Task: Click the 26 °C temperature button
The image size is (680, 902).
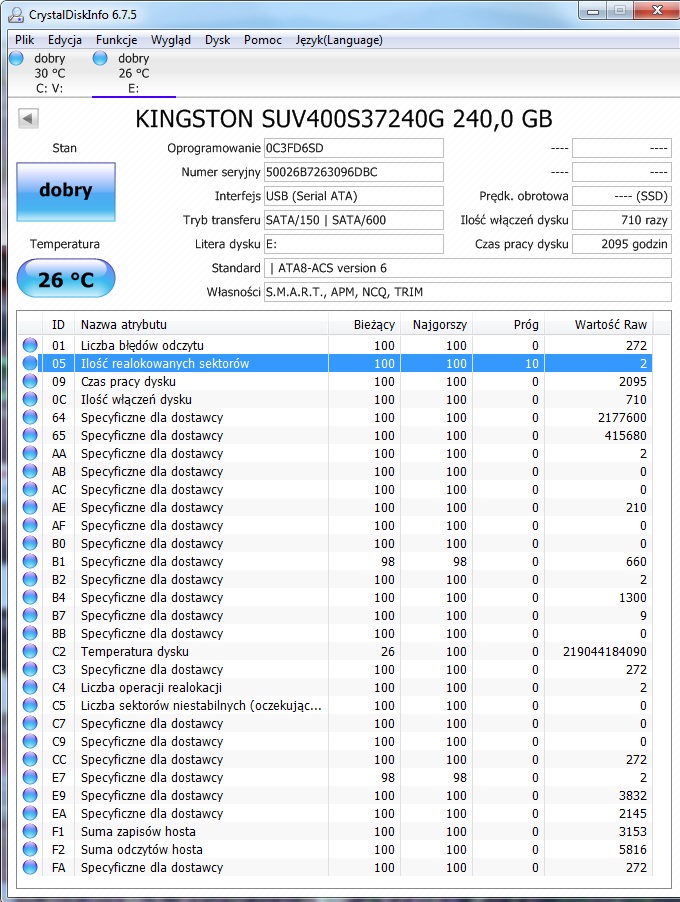Action: [66, 279]
